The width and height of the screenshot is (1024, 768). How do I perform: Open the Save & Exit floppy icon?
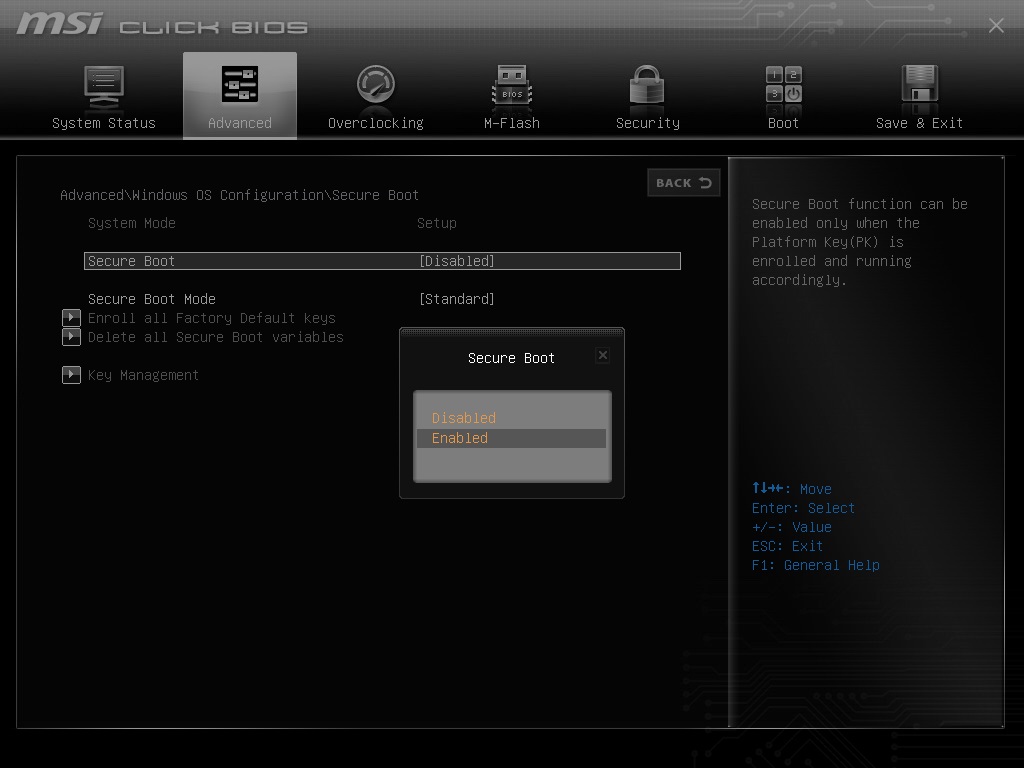(x=920, y=84)
